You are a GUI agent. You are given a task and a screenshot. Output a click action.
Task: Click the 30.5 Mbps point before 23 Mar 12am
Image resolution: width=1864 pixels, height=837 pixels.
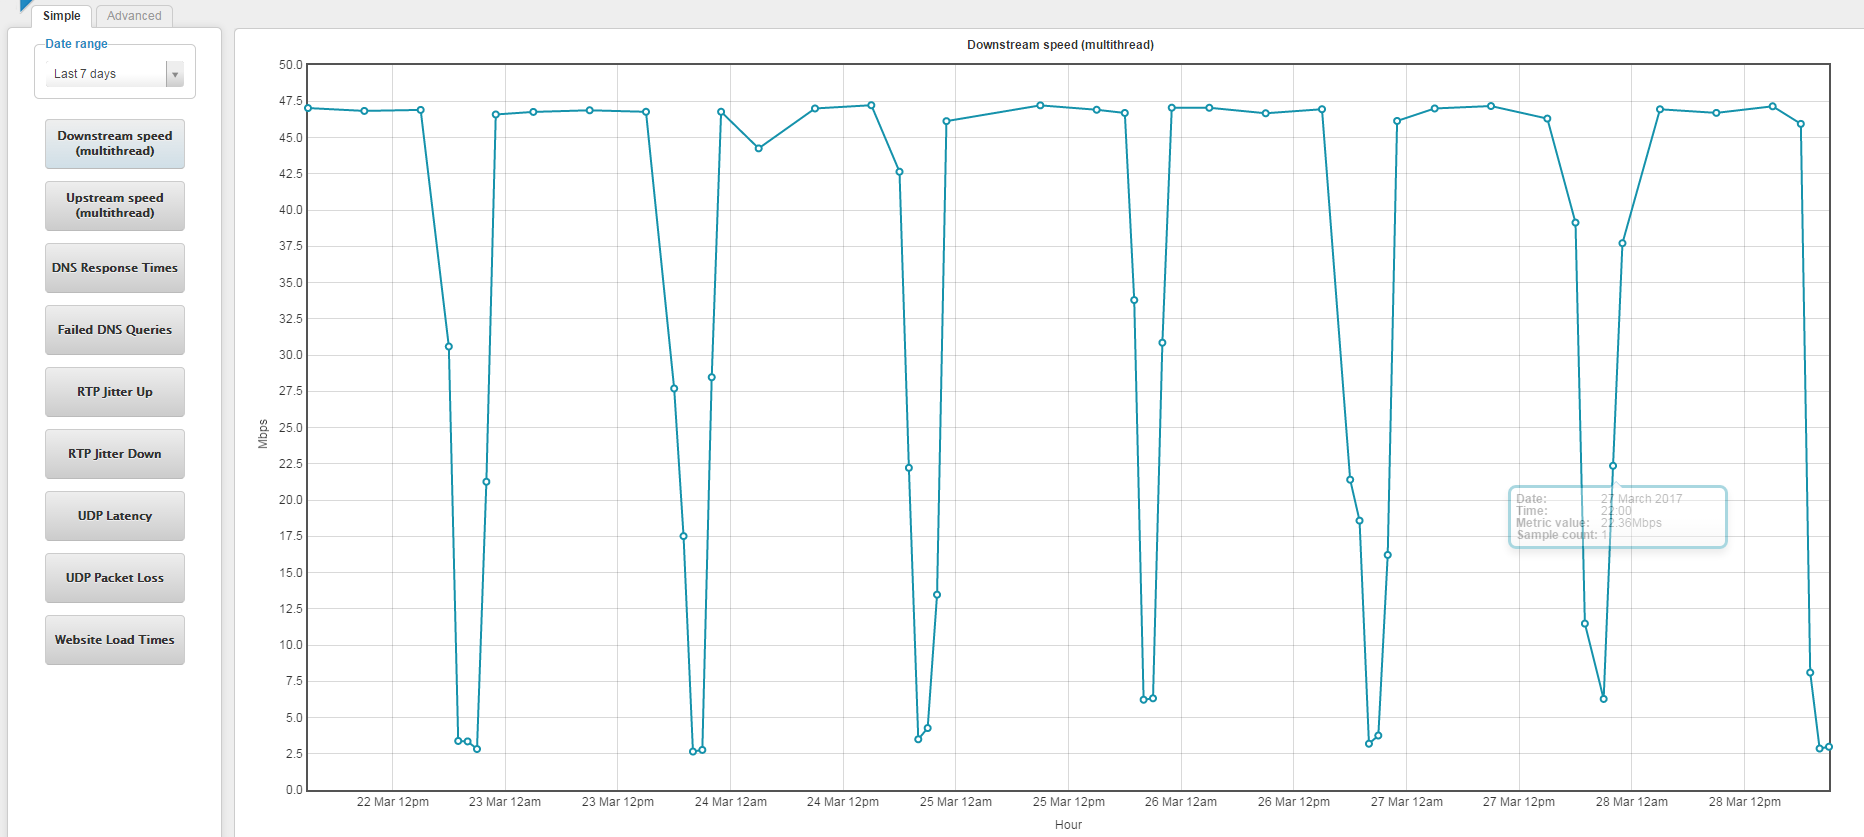(449, 347)
